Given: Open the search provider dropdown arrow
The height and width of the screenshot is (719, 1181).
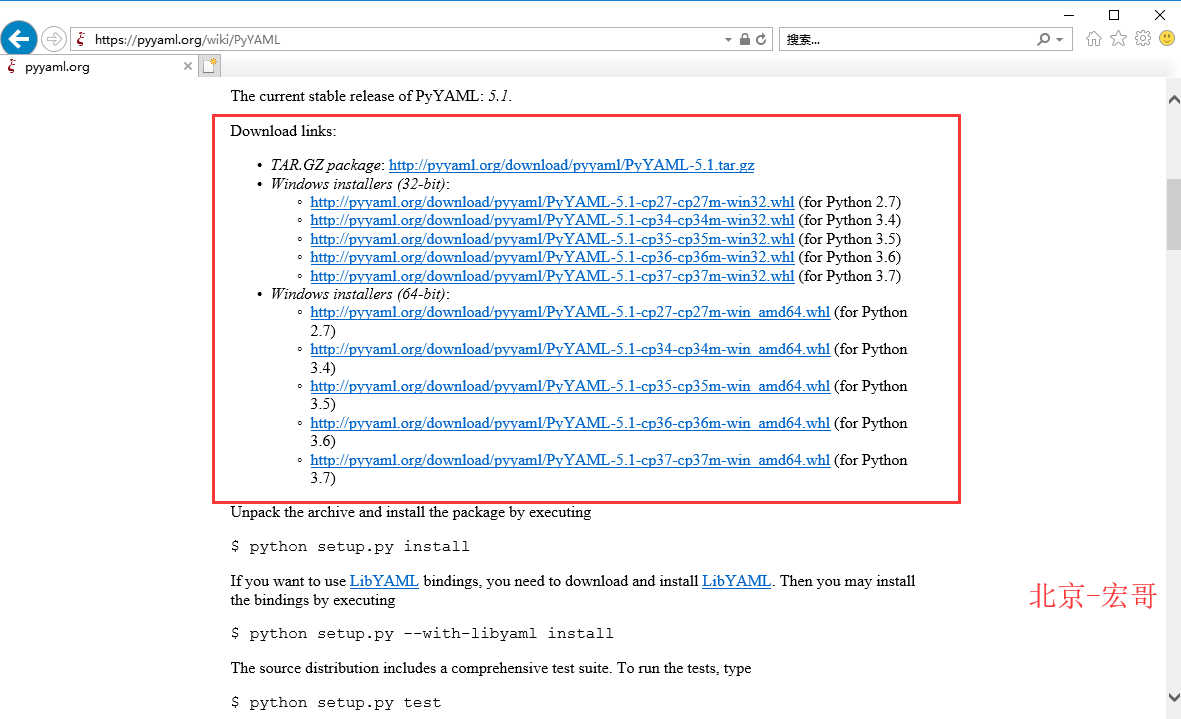Looking at the screenshot, I should point(1058,38).
